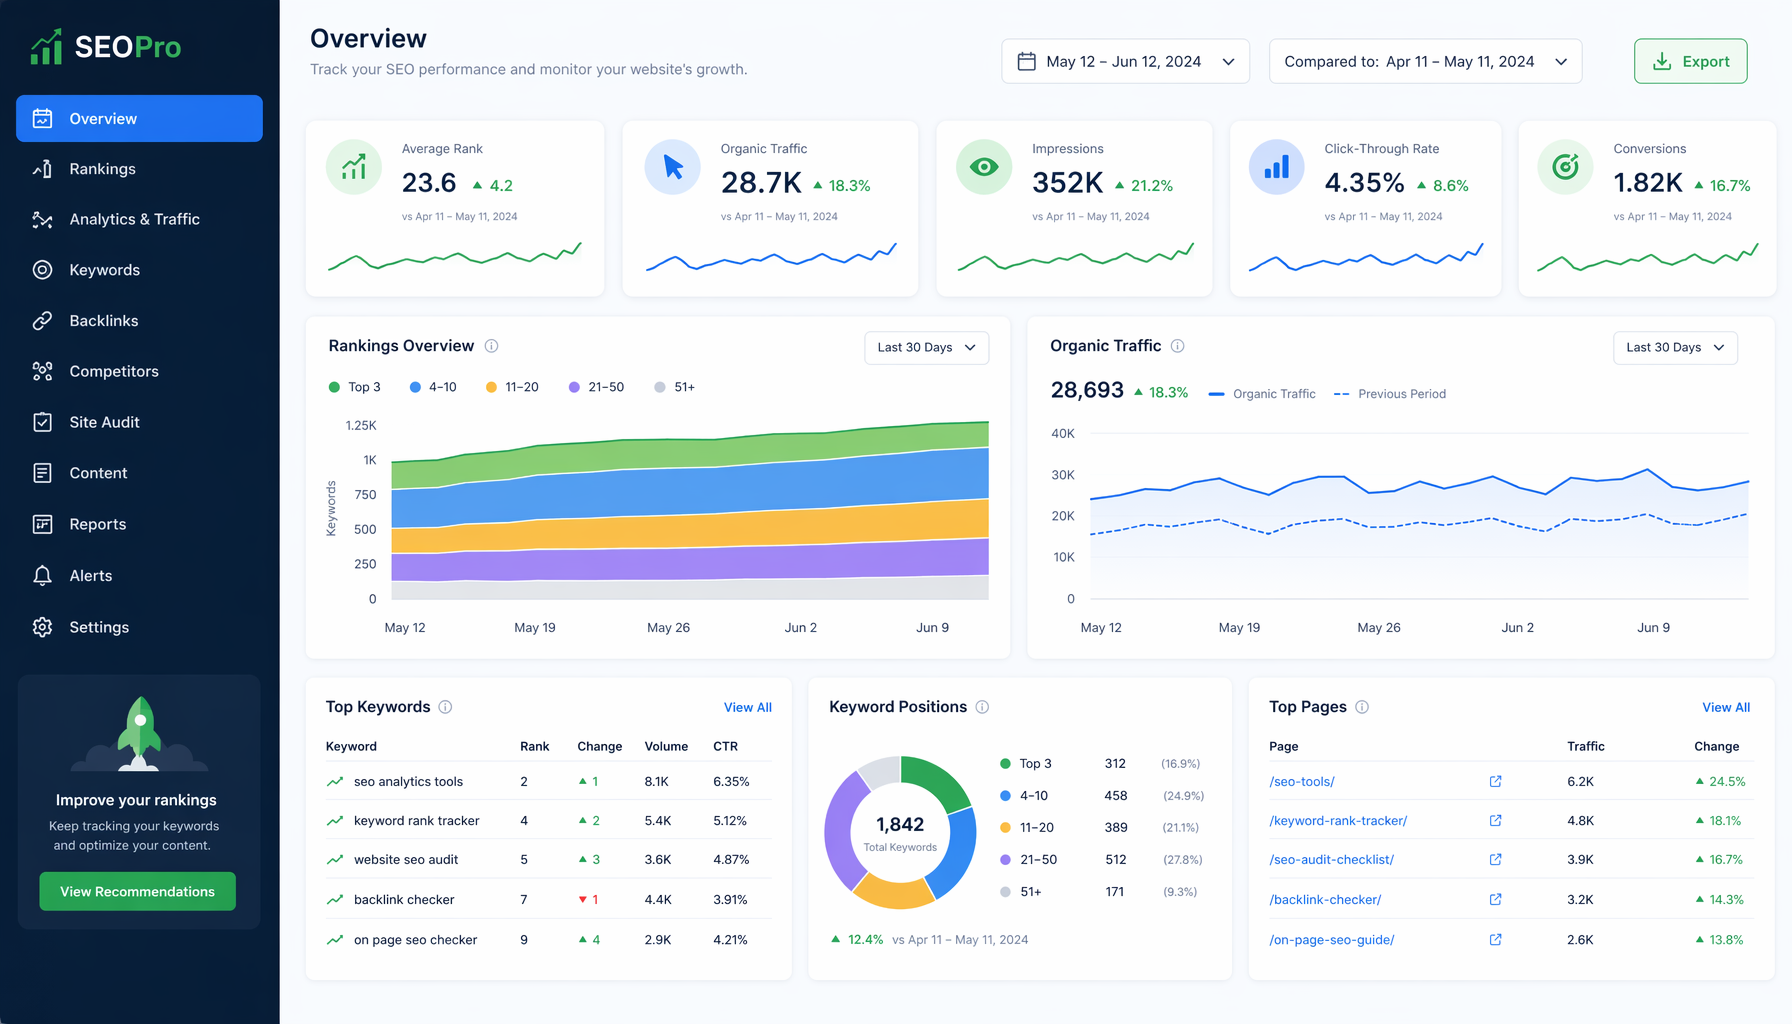The image size is (1792, 1024).
Task: Click the Top Pages info icon
Action: point(1362,707)
